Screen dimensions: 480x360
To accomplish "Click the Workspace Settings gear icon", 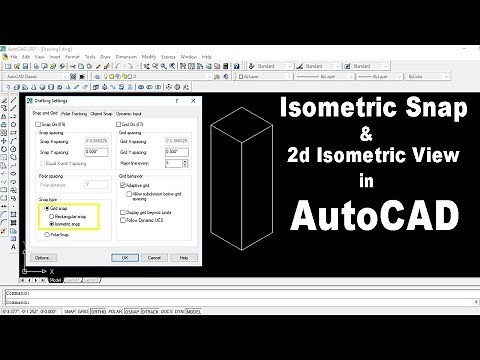I will [x=73, y=77].
